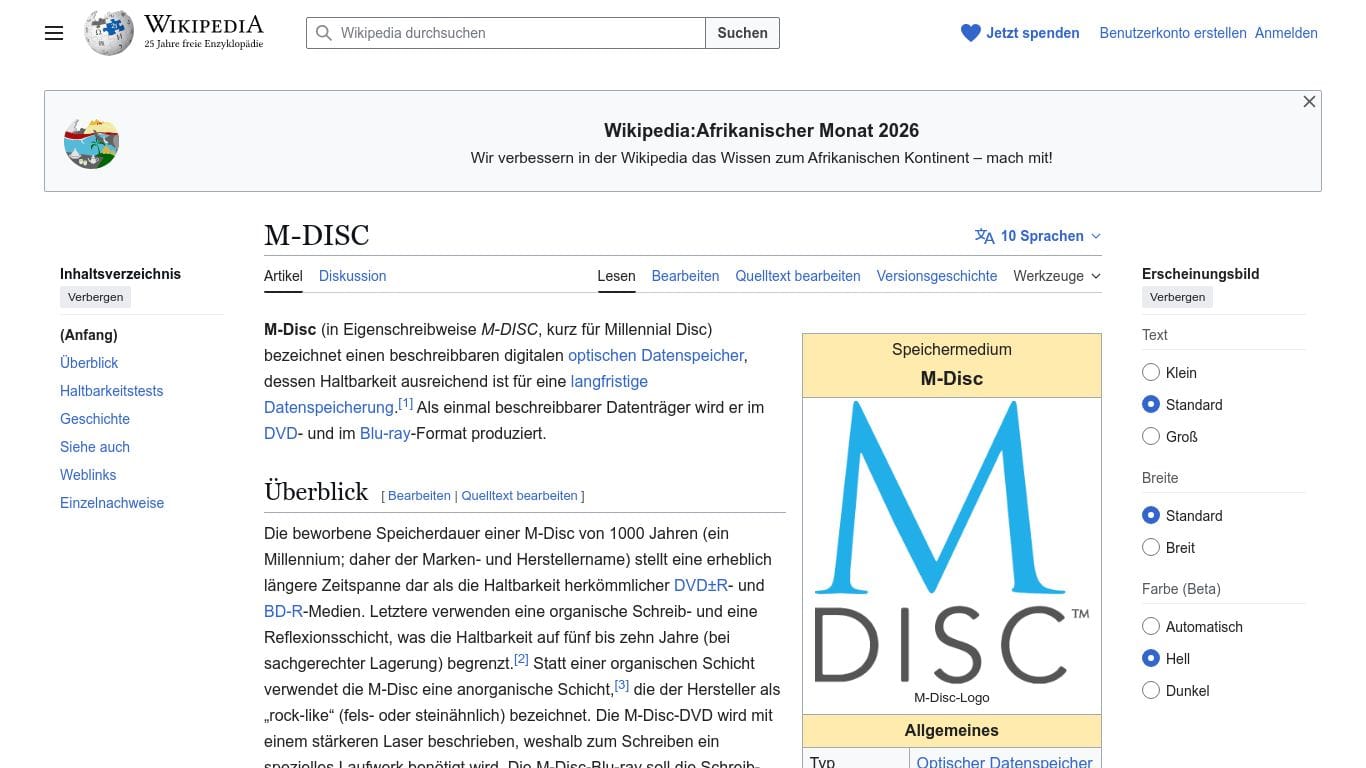Open the Versionsgeschichte tab

(x=937, y=276)
